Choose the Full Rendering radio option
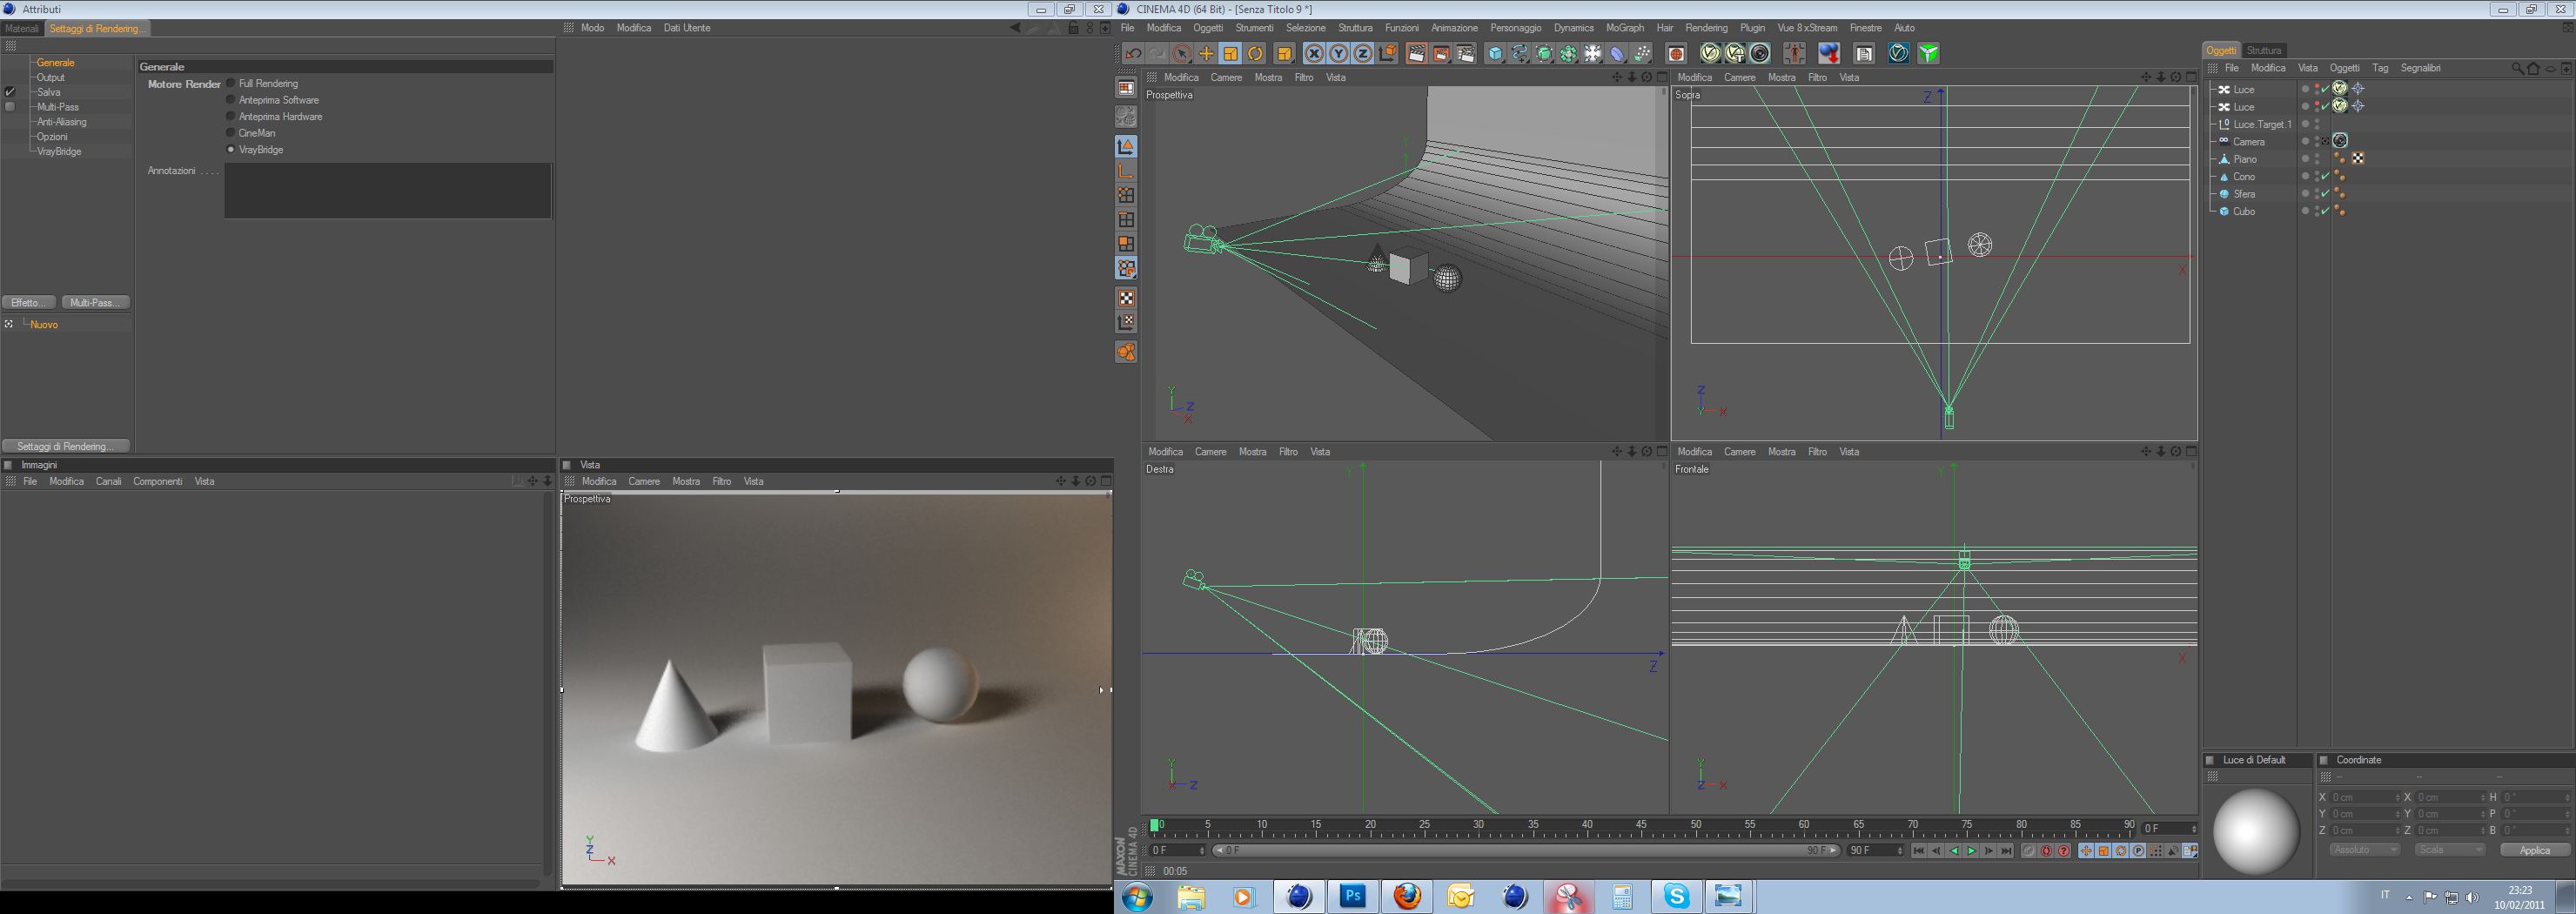The height and width of the screenshot is (914, 2576). point(231,84)
